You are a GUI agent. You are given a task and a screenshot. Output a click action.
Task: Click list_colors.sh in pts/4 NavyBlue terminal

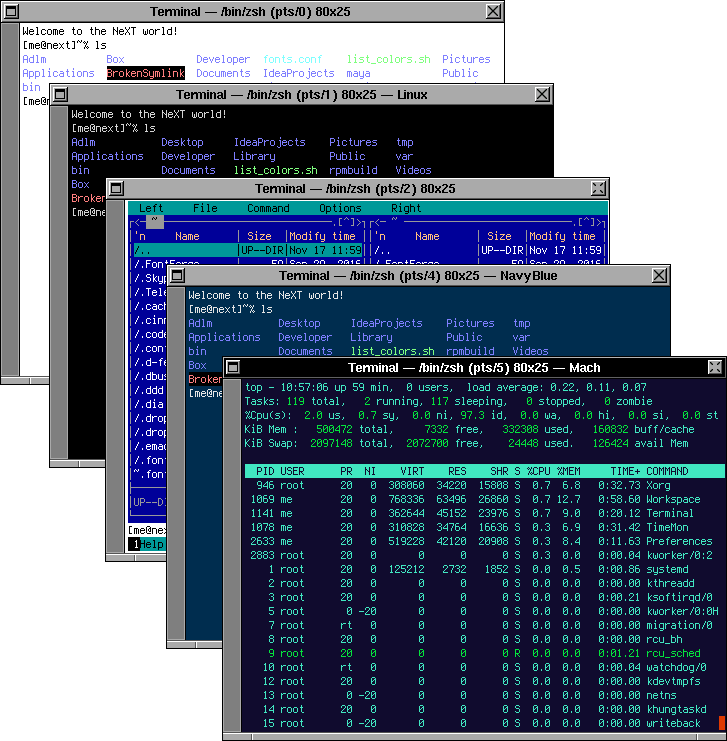pyautogui.click(x=392, y=351)
